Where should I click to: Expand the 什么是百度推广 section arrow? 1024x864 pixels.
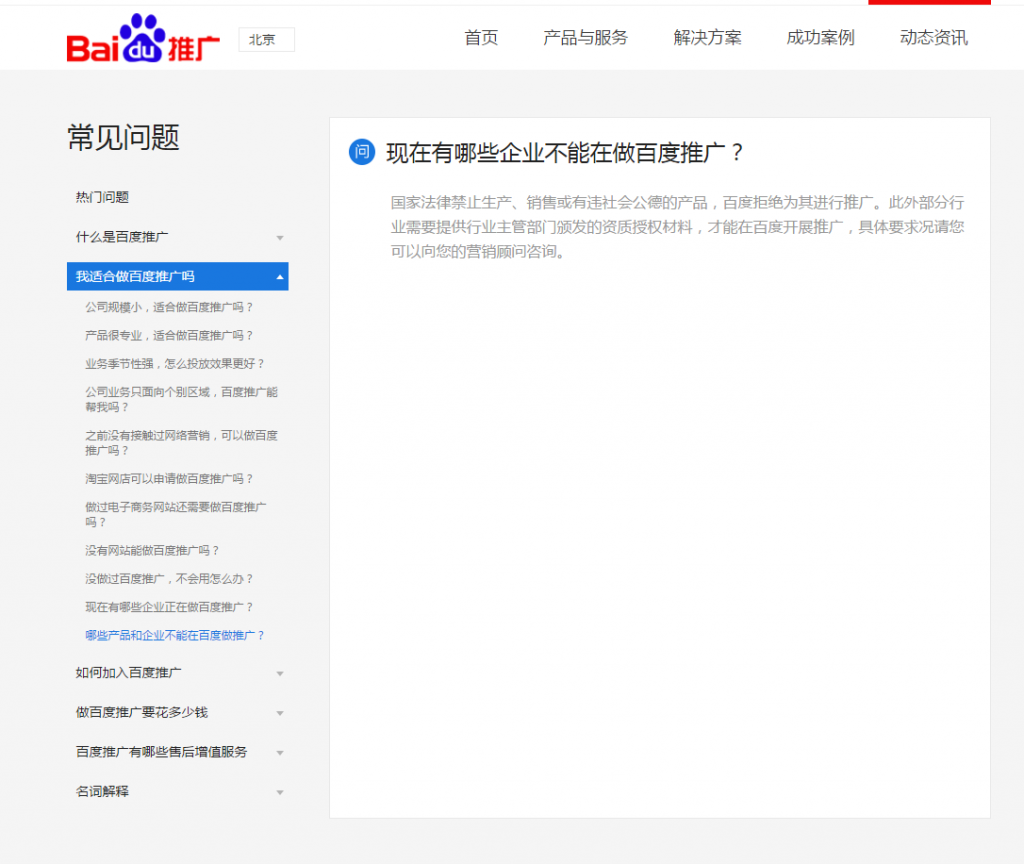pyautogui.click(x=280, y=238)
